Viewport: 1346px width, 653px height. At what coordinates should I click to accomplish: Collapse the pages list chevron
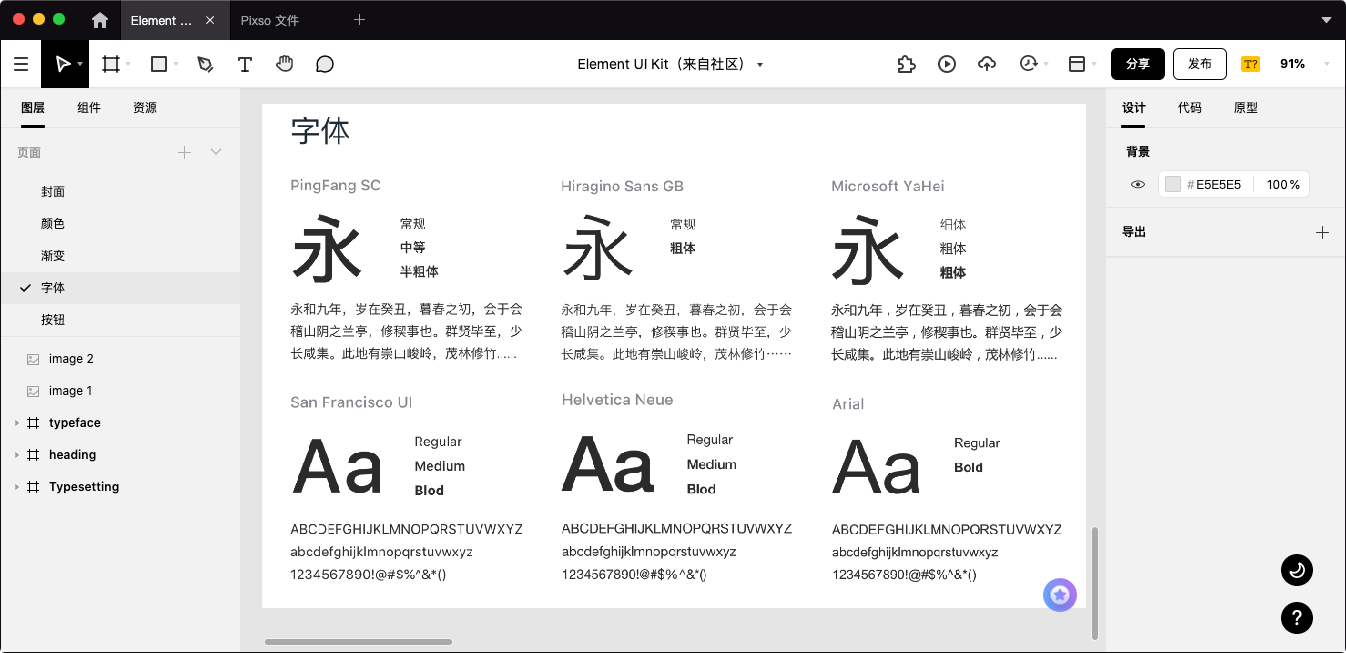click(x=216, y=152)
